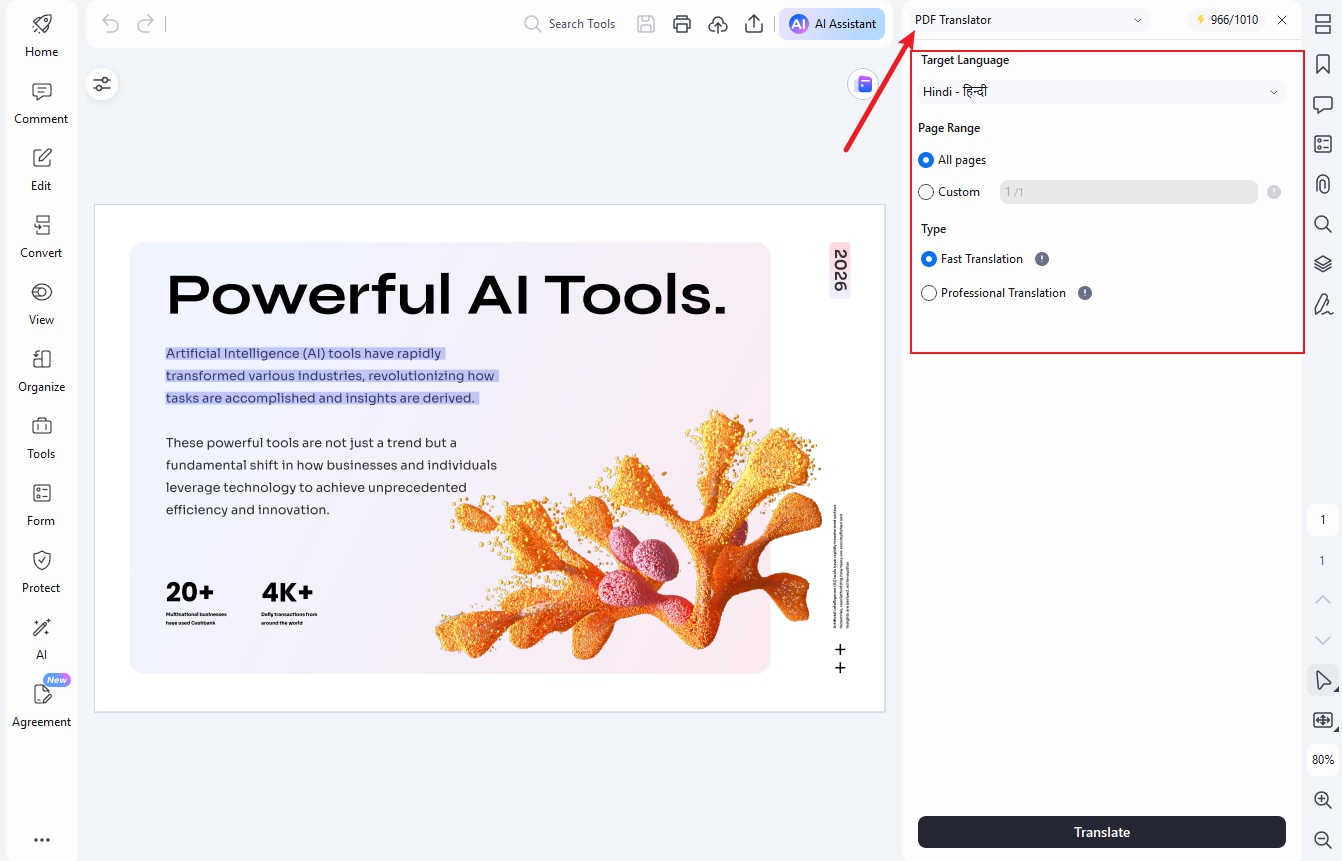Select the All pages radio button
This screenshot has width=1342, height=861.
(x=926, y=160)
